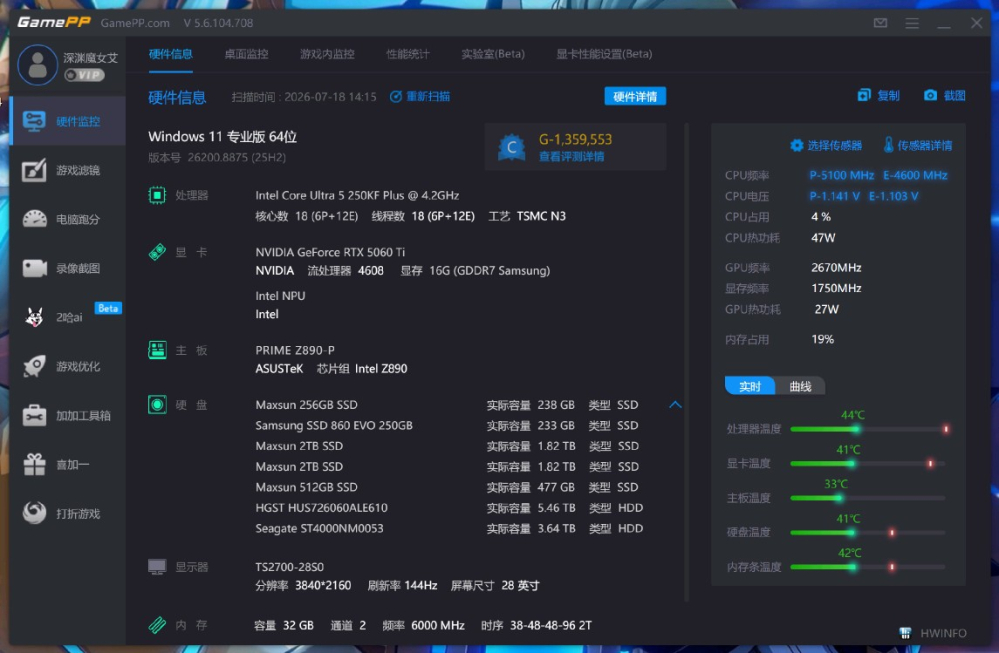
Task: Open the hamburger menu in title bar
Action: [912, 23]
